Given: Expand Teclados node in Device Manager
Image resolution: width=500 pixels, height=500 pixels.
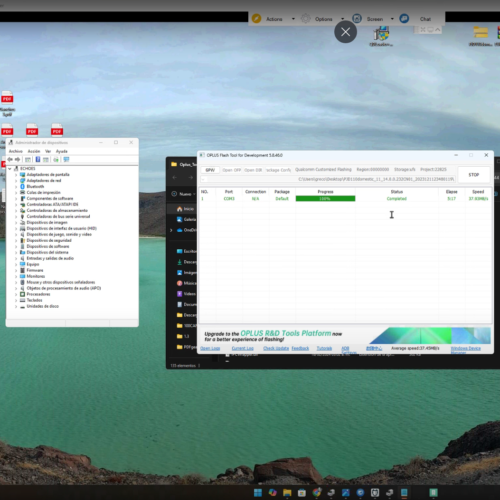Looking at the screenshot, I should point(16,300).
